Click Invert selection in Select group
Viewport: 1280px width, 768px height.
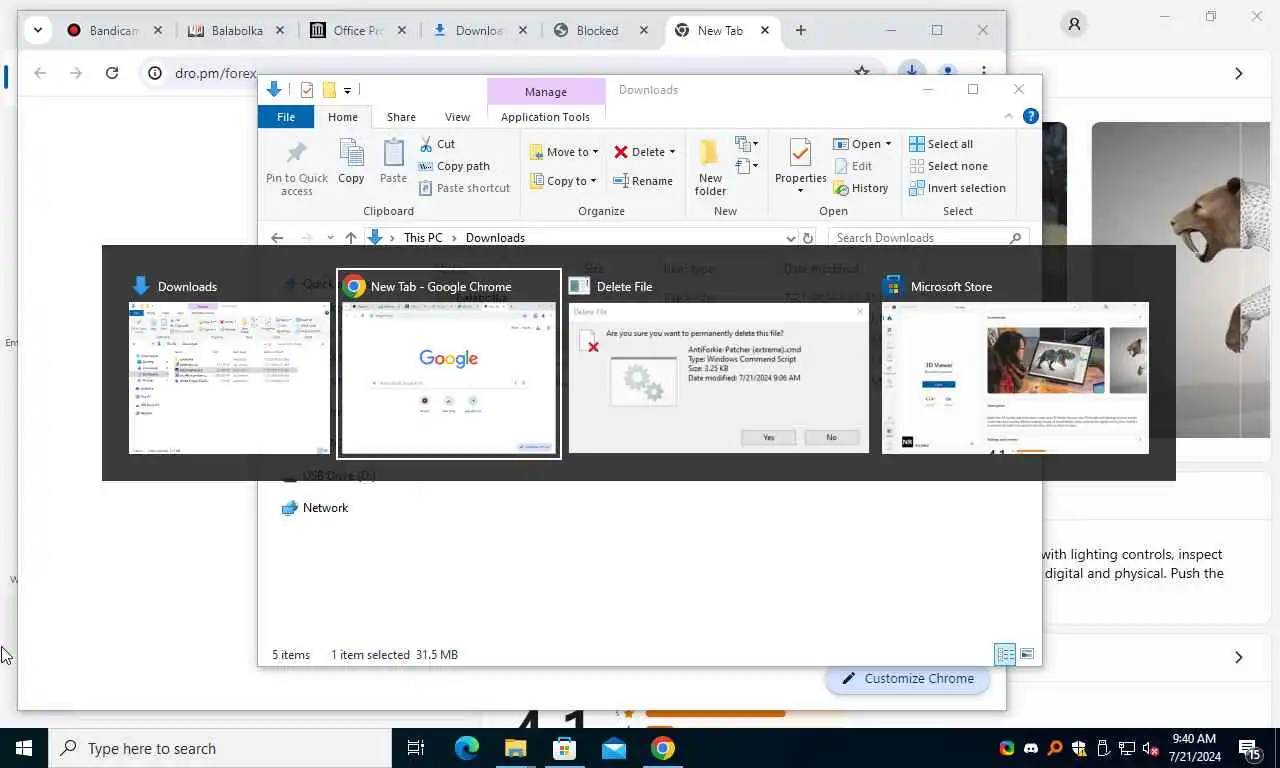coord(957,188)
